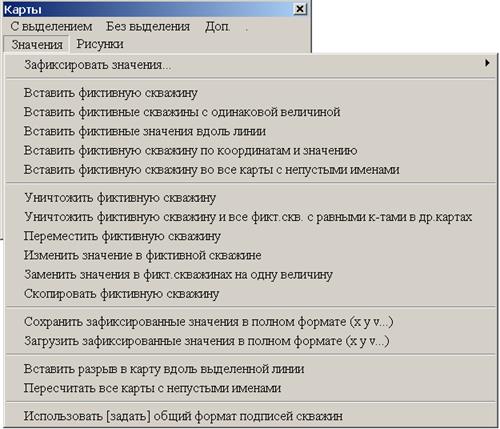Screen dimensions: 500x429
Task: Select 'Вставить разрыв в карту вдоль выделенной линии'
Action: 251,369
